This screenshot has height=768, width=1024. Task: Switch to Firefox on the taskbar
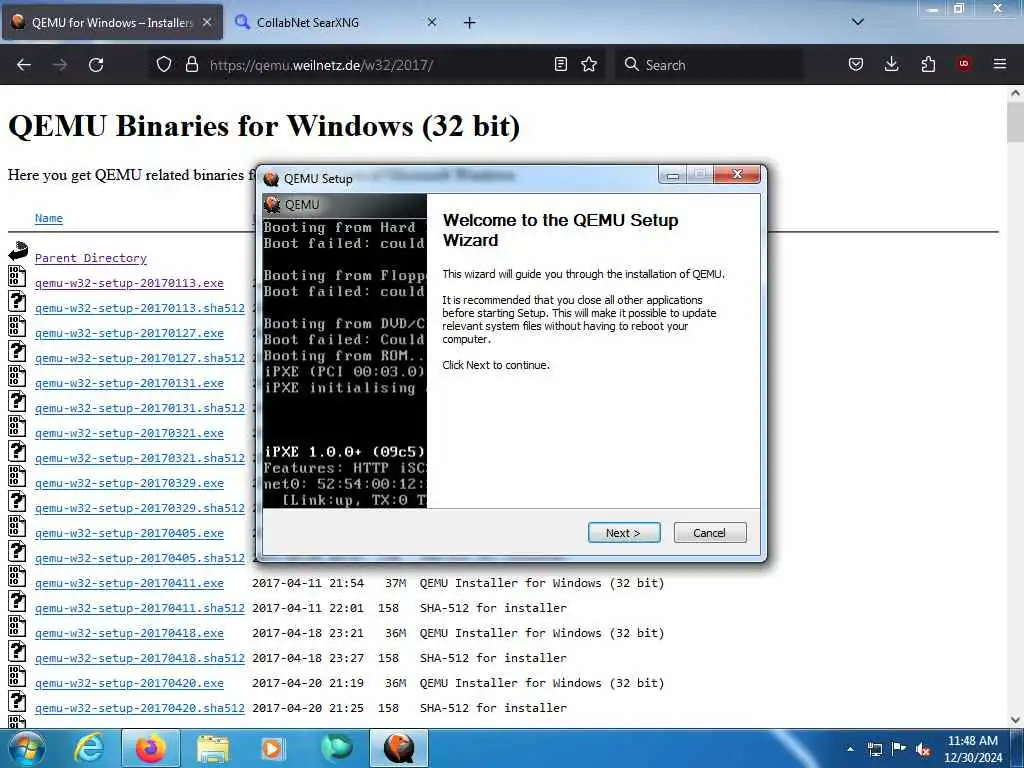(x=151, y=748)
